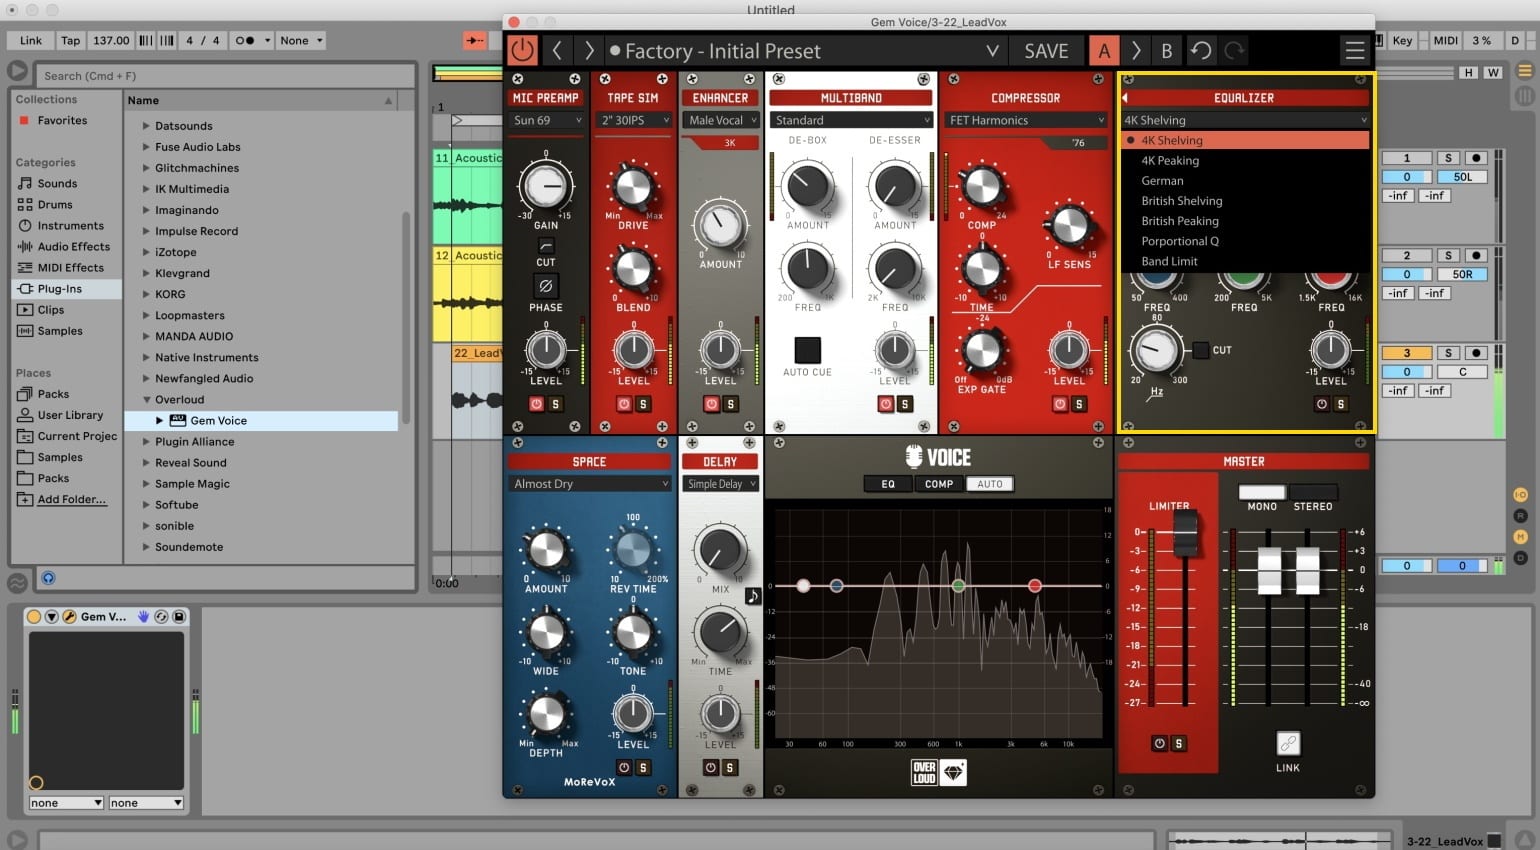Click the Ableton browser search field

[x=225, y=75]
